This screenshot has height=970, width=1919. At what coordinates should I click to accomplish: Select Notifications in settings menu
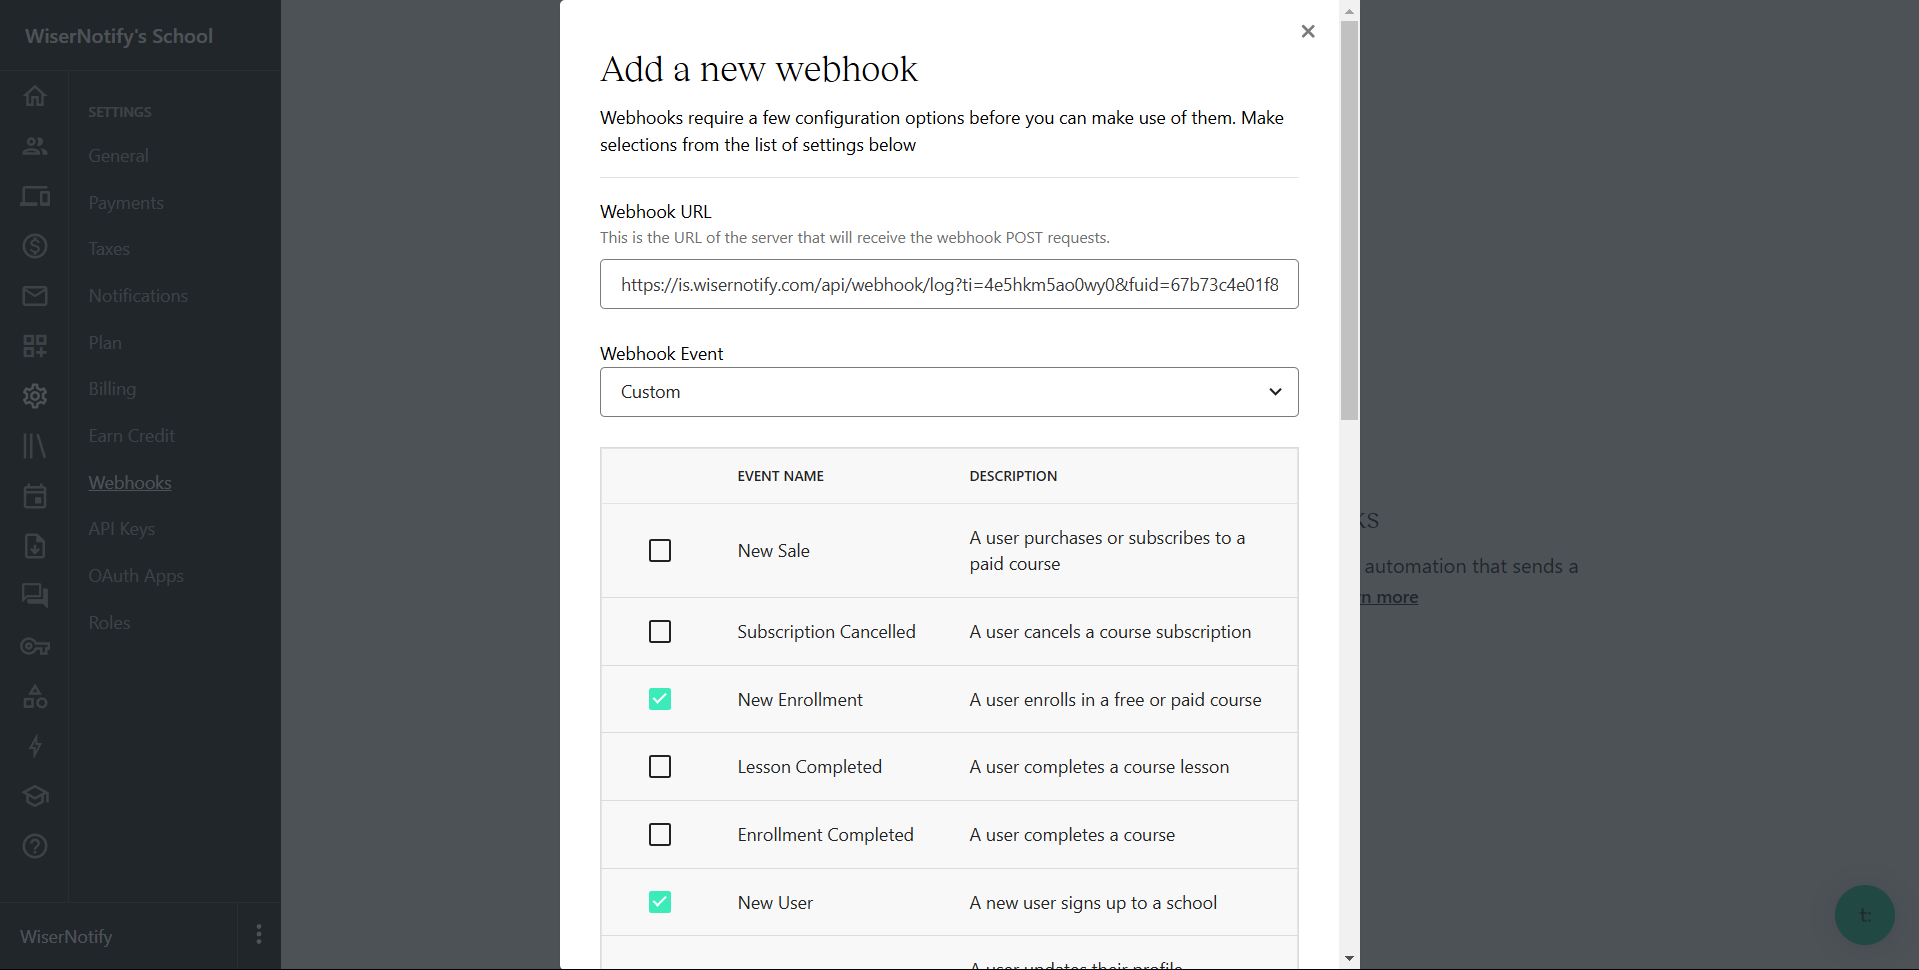tap(138, 296)
